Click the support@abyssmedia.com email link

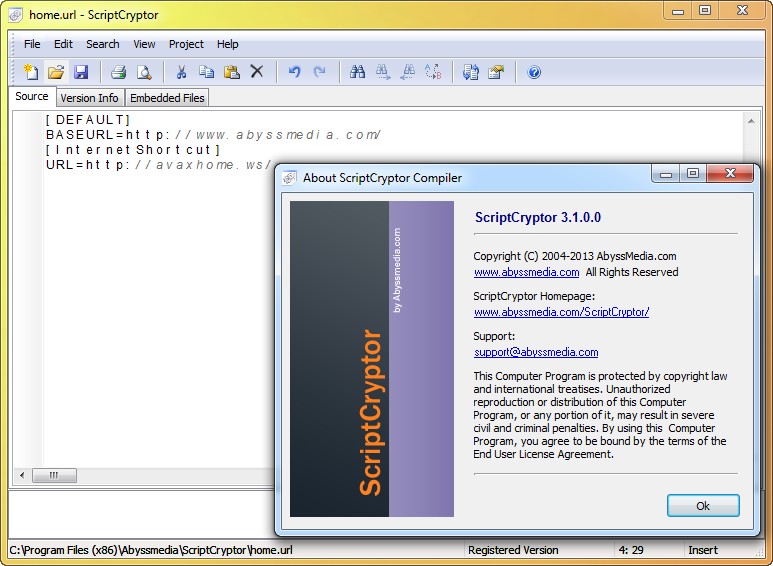536,352
